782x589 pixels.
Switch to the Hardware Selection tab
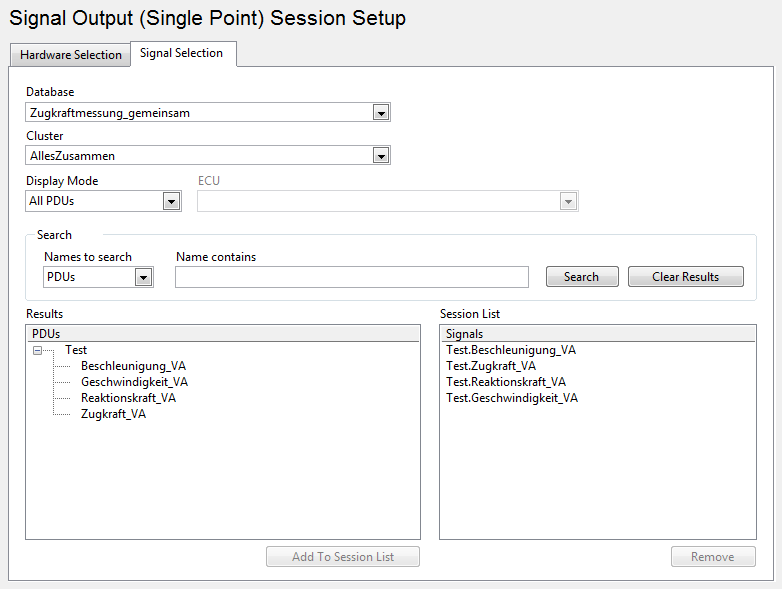[70, 55]
